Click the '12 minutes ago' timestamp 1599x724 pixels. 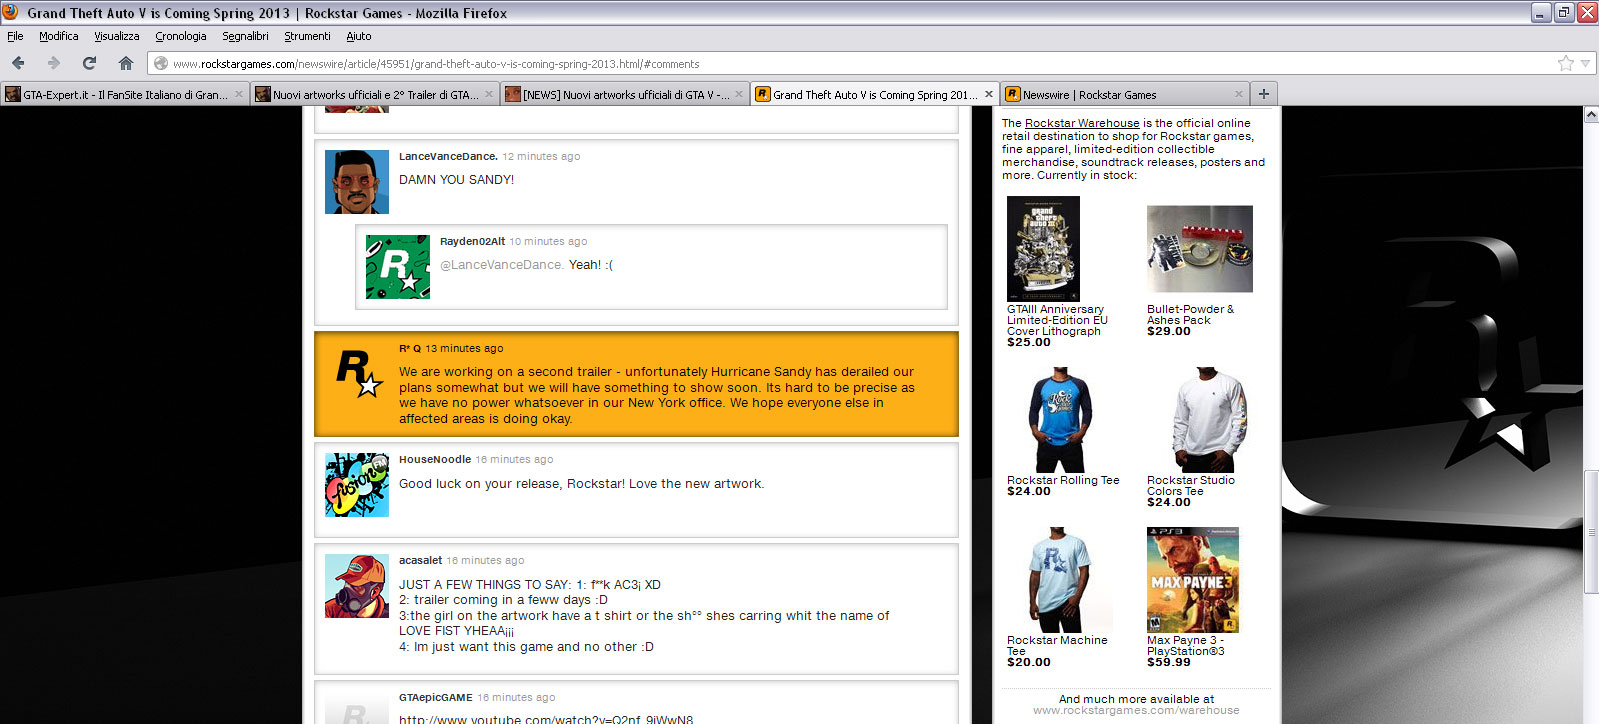tap(541, 156)
